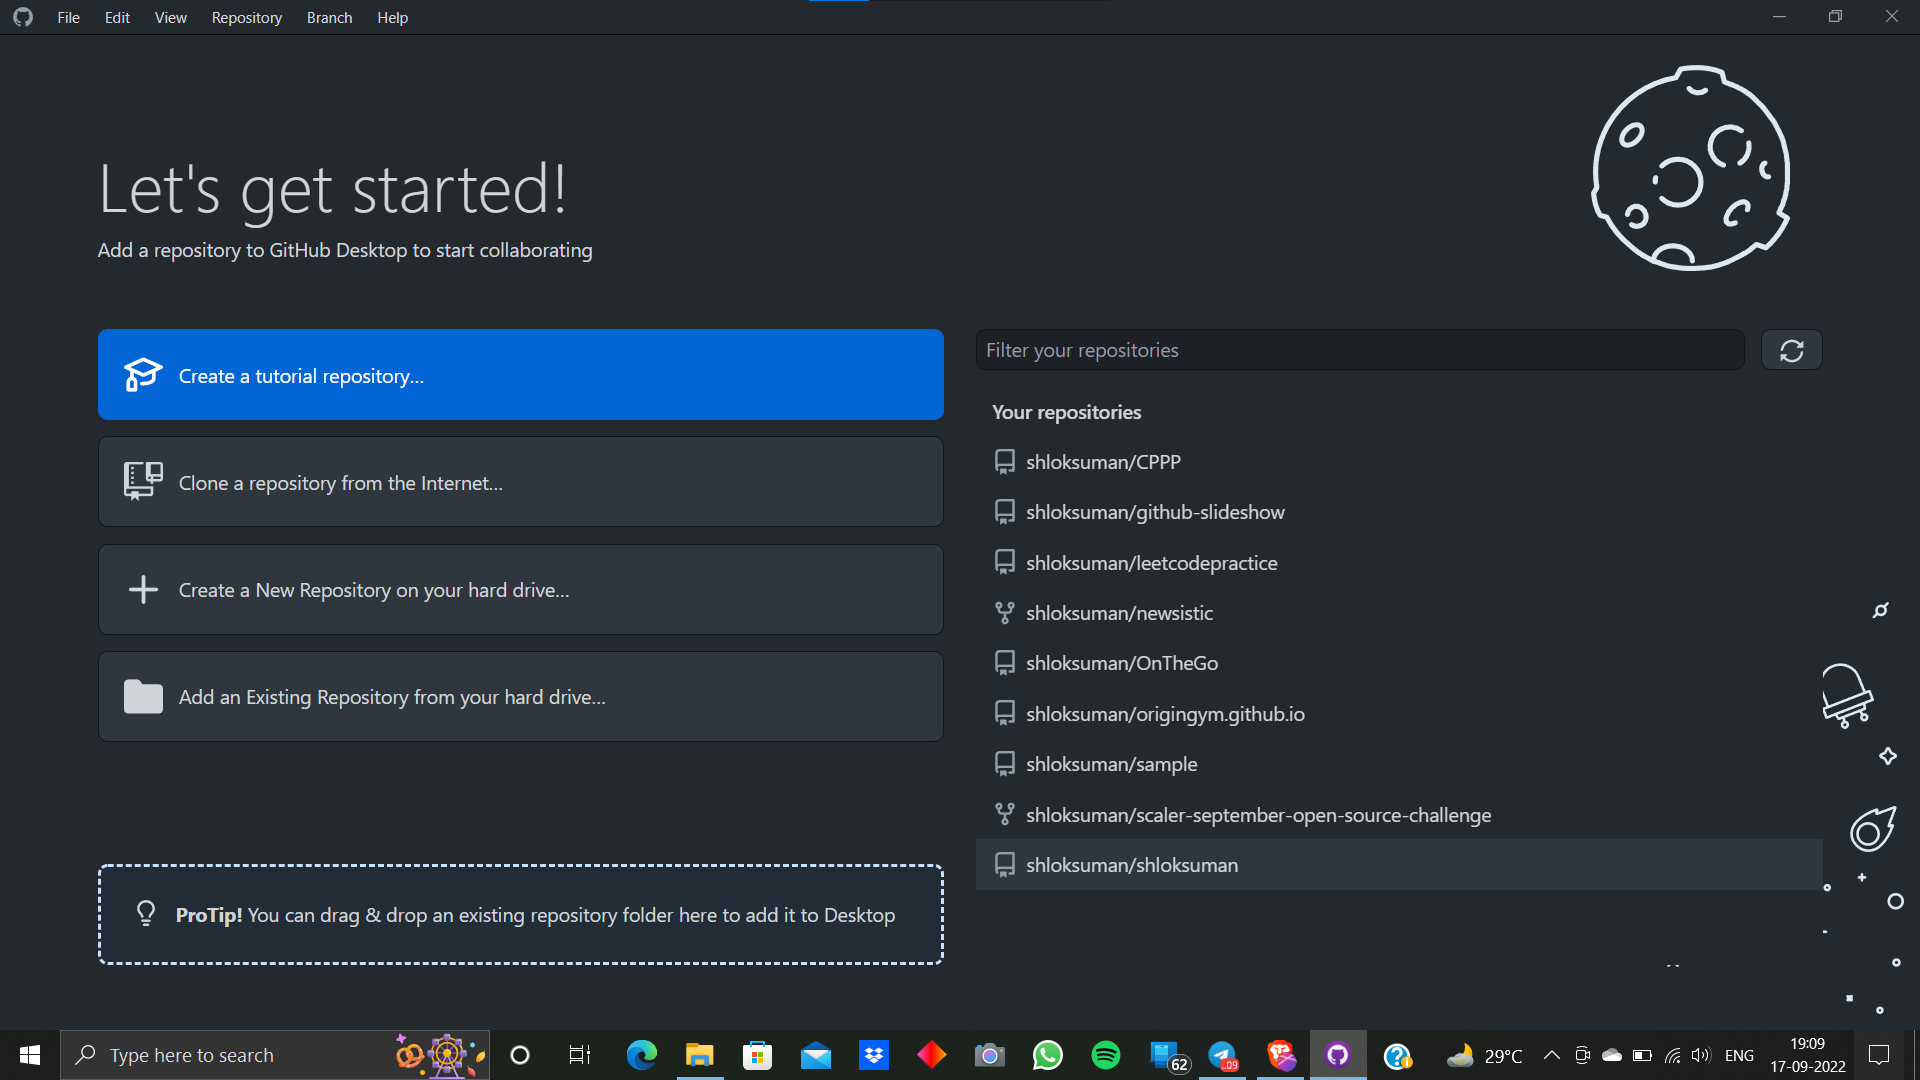Open GitHub Desktop from the taskbar

1338,1054
